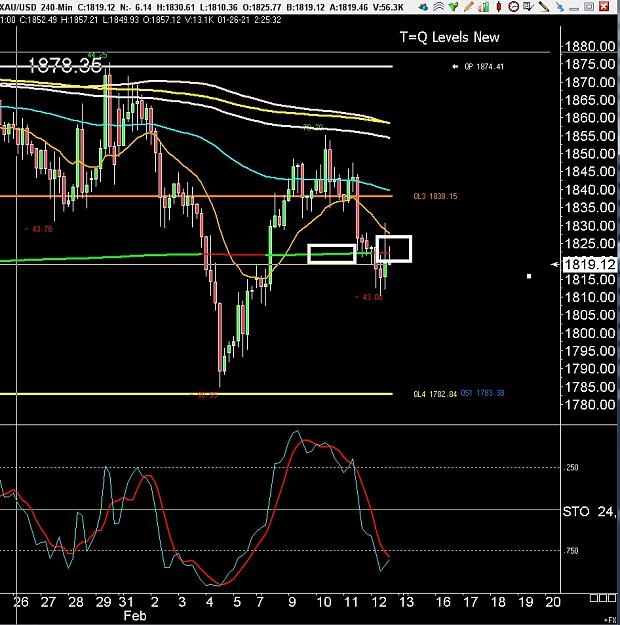Click the checklist with checkmark icon
Screen dimensions: 620x625
click(528, 6)
